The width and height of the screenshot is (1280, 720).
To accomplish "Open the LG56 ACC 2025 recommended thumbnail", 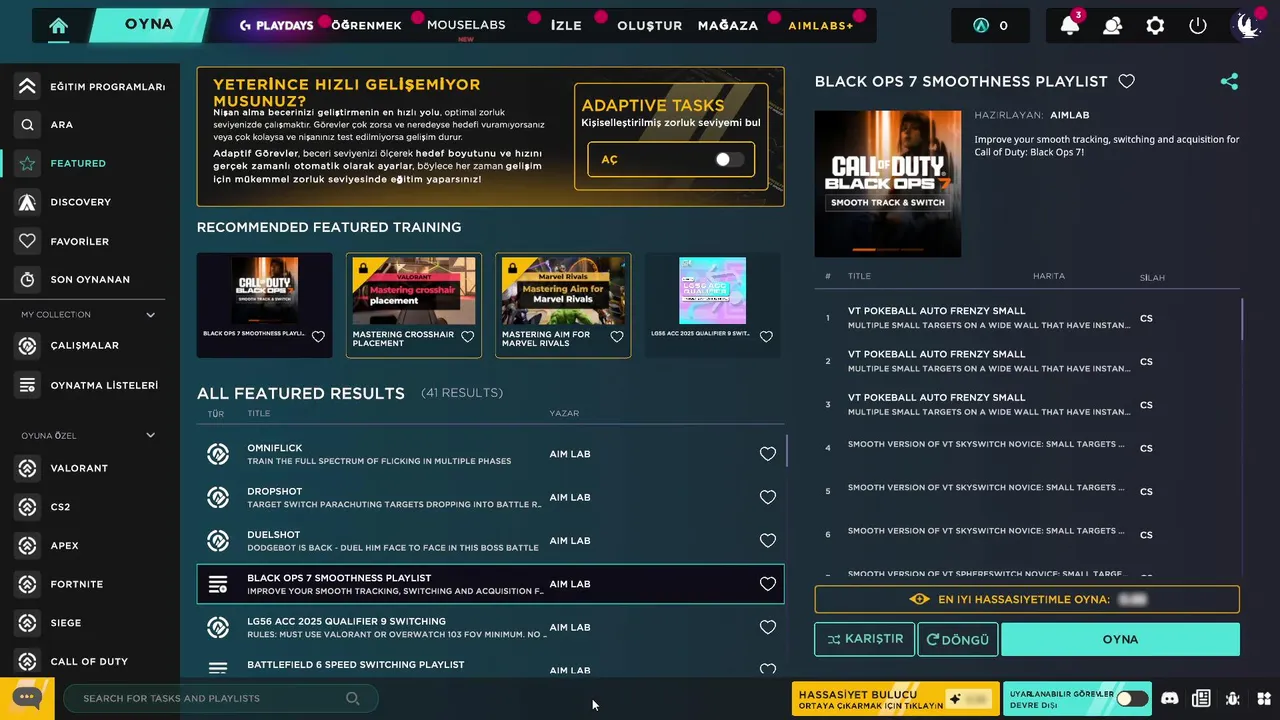I will coord(713,290).
